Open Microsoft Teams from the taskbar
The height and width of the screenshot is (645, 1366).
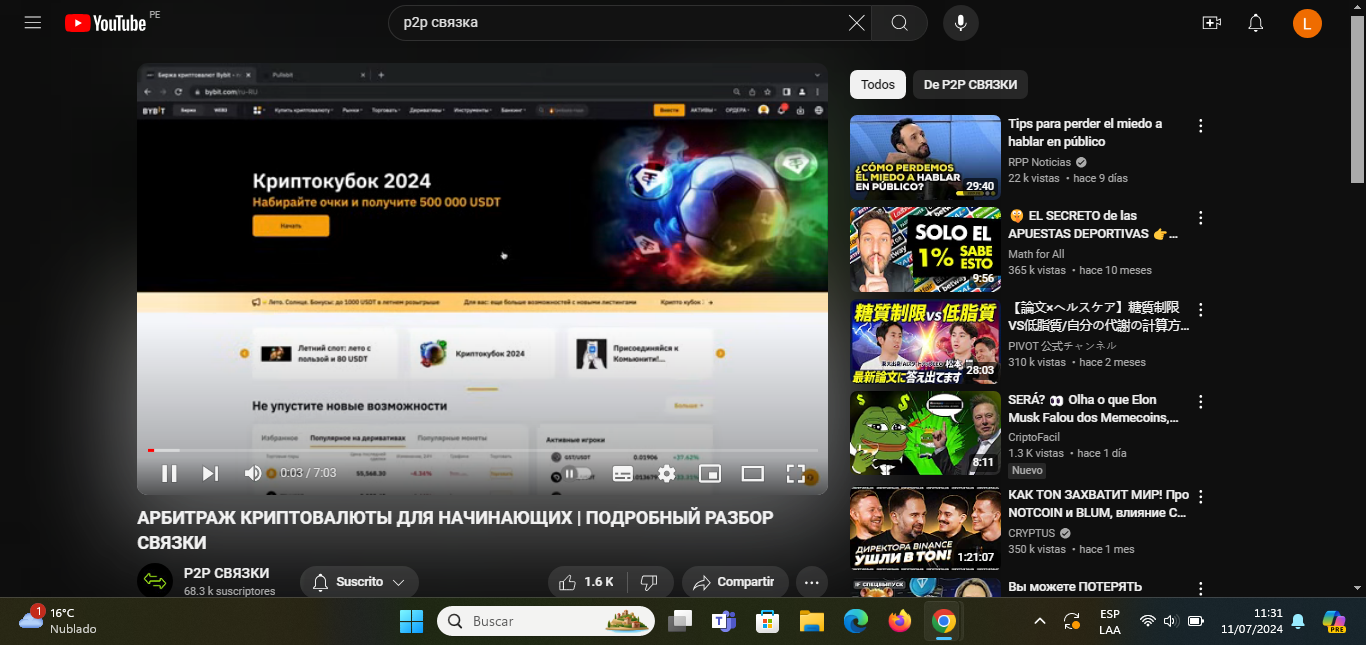(724, 621)
